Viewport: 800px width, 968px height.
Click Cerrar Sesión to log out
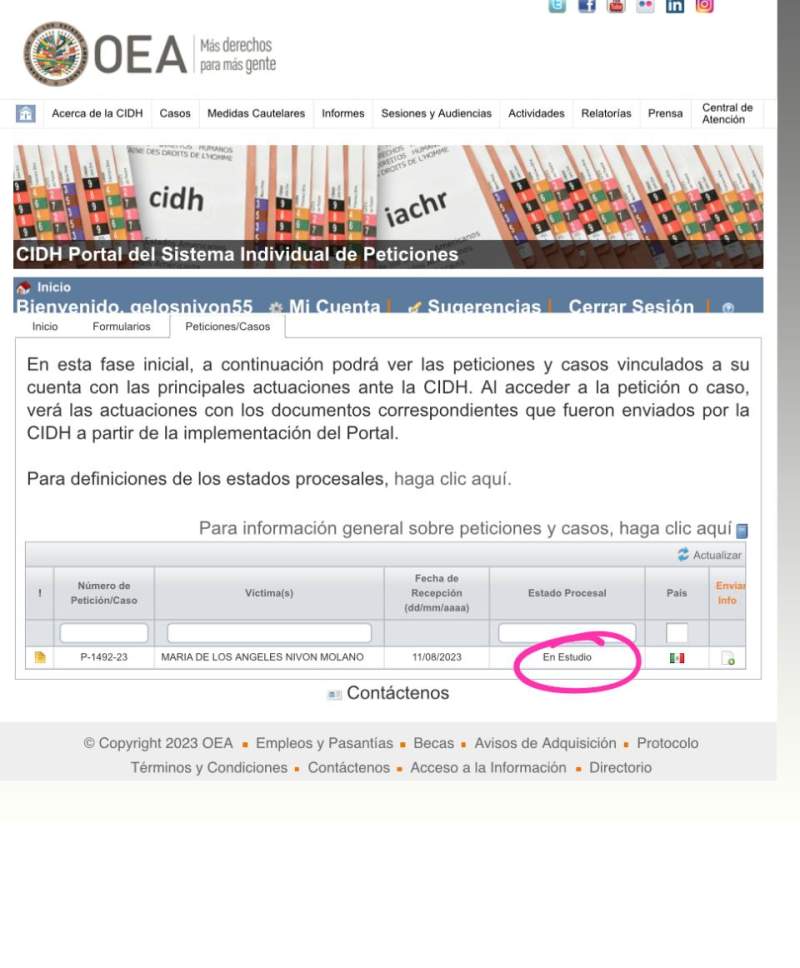631,307
